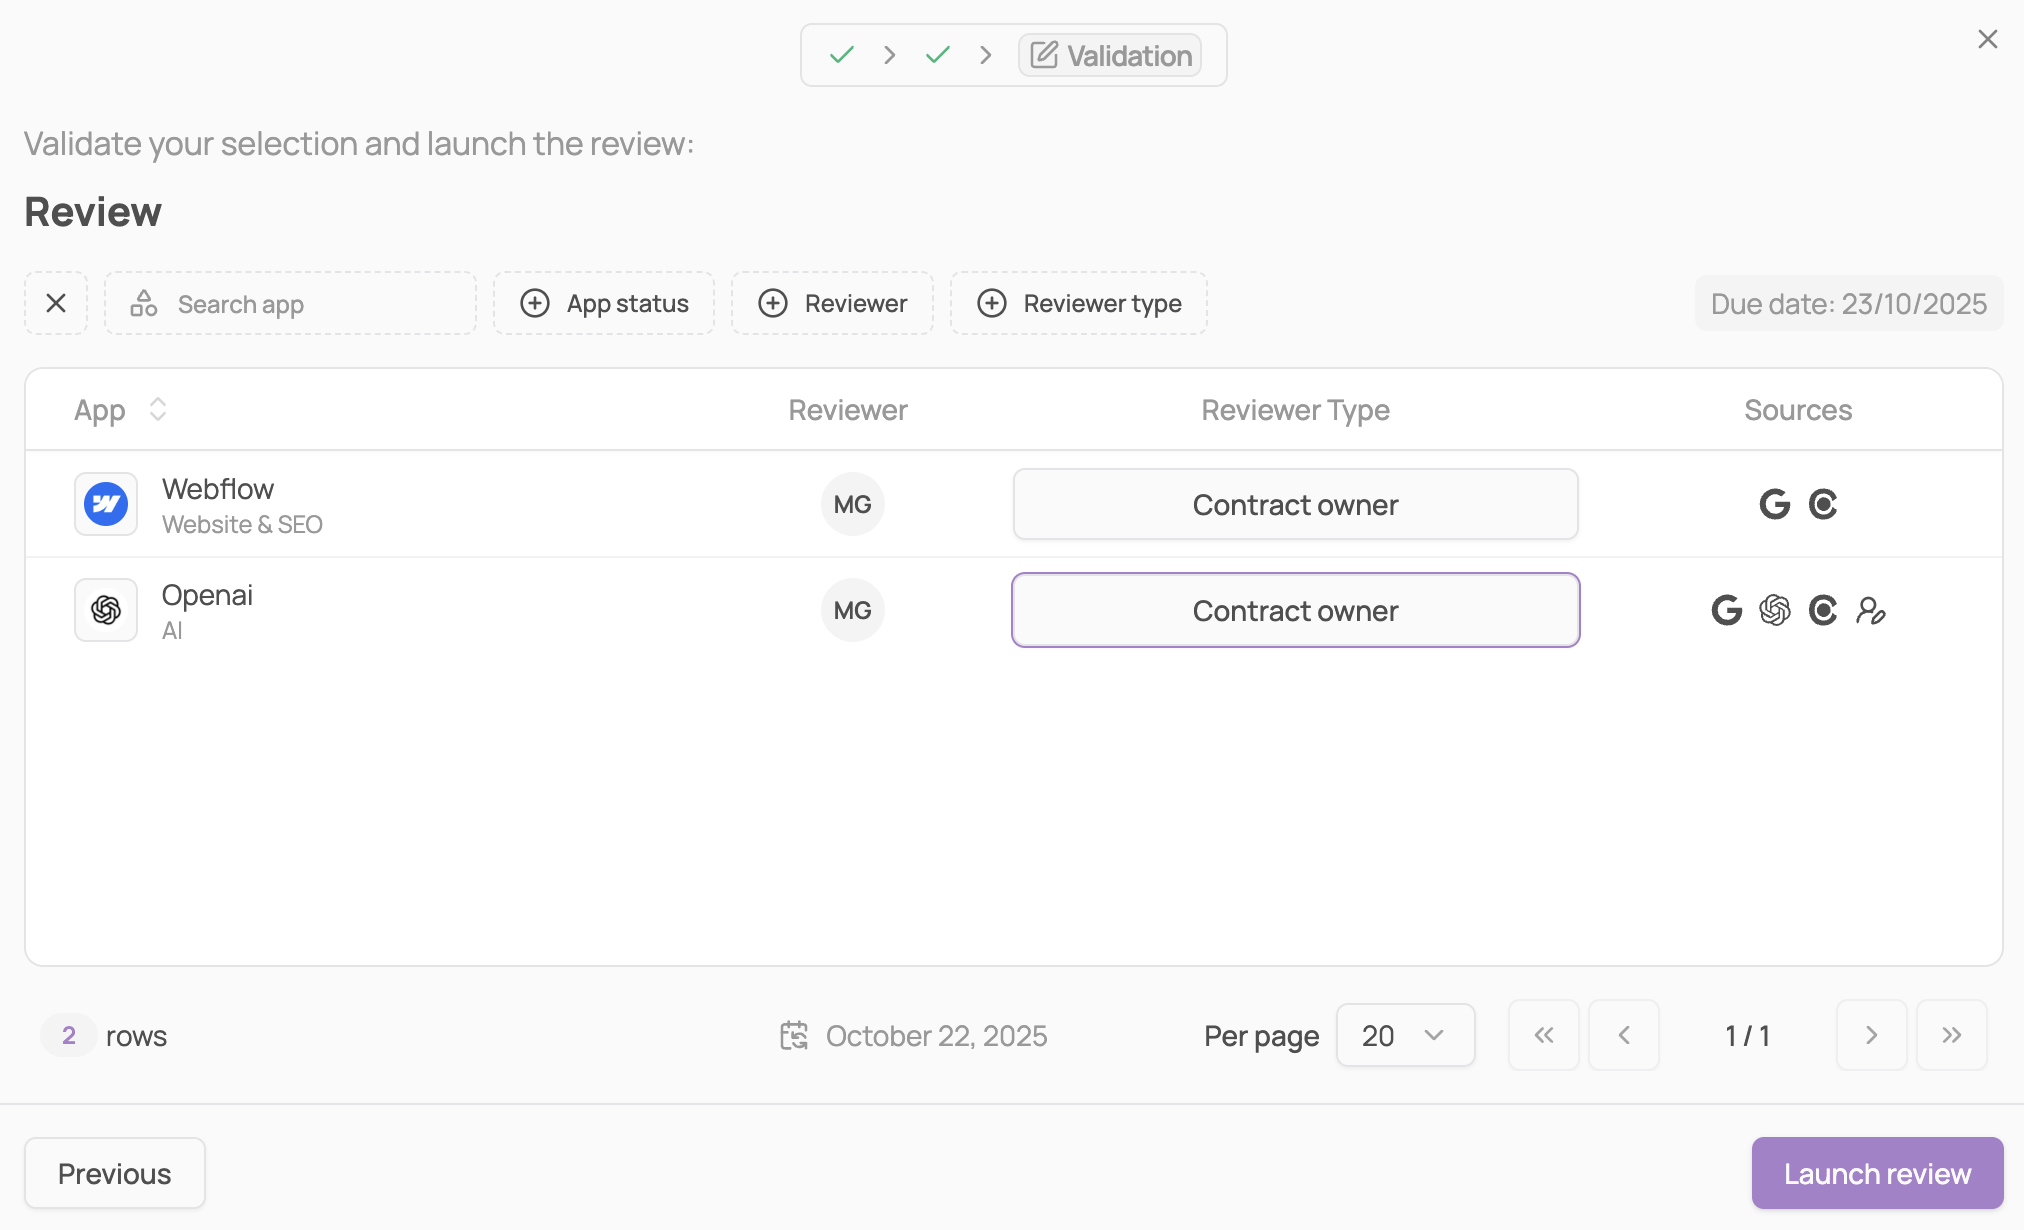Clear filters with the X button
The image size is (2024, 1230).
(56, 303)
